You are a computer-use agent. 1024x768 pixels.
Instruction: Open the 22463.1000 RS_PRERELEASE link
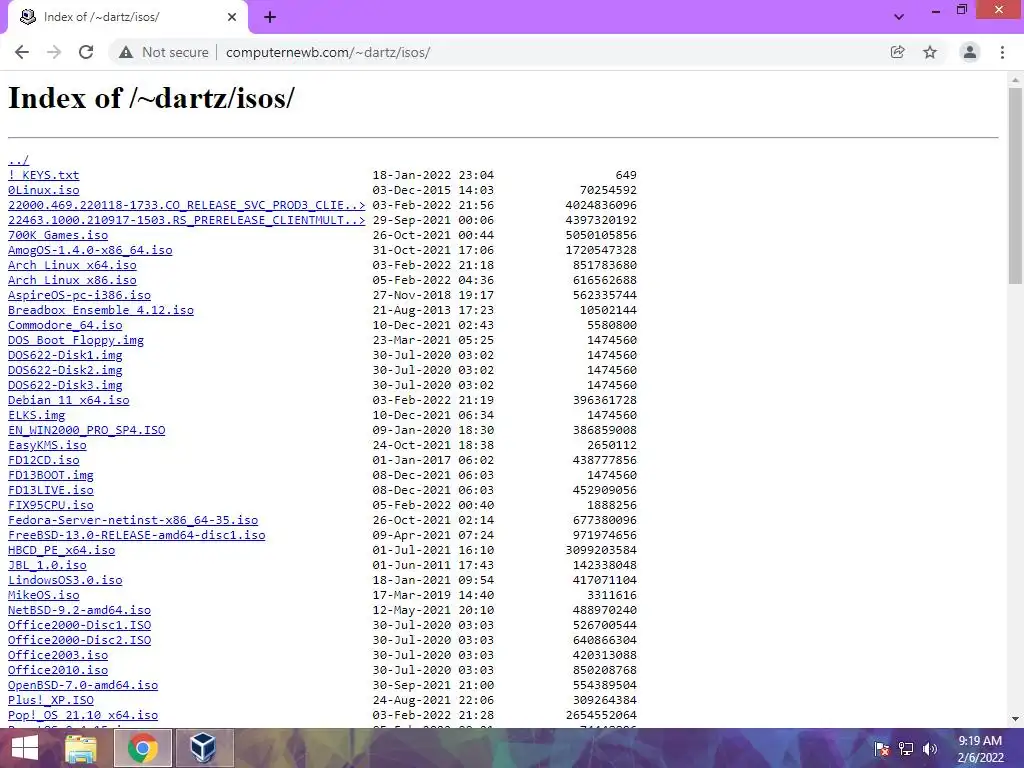[186, 220]
